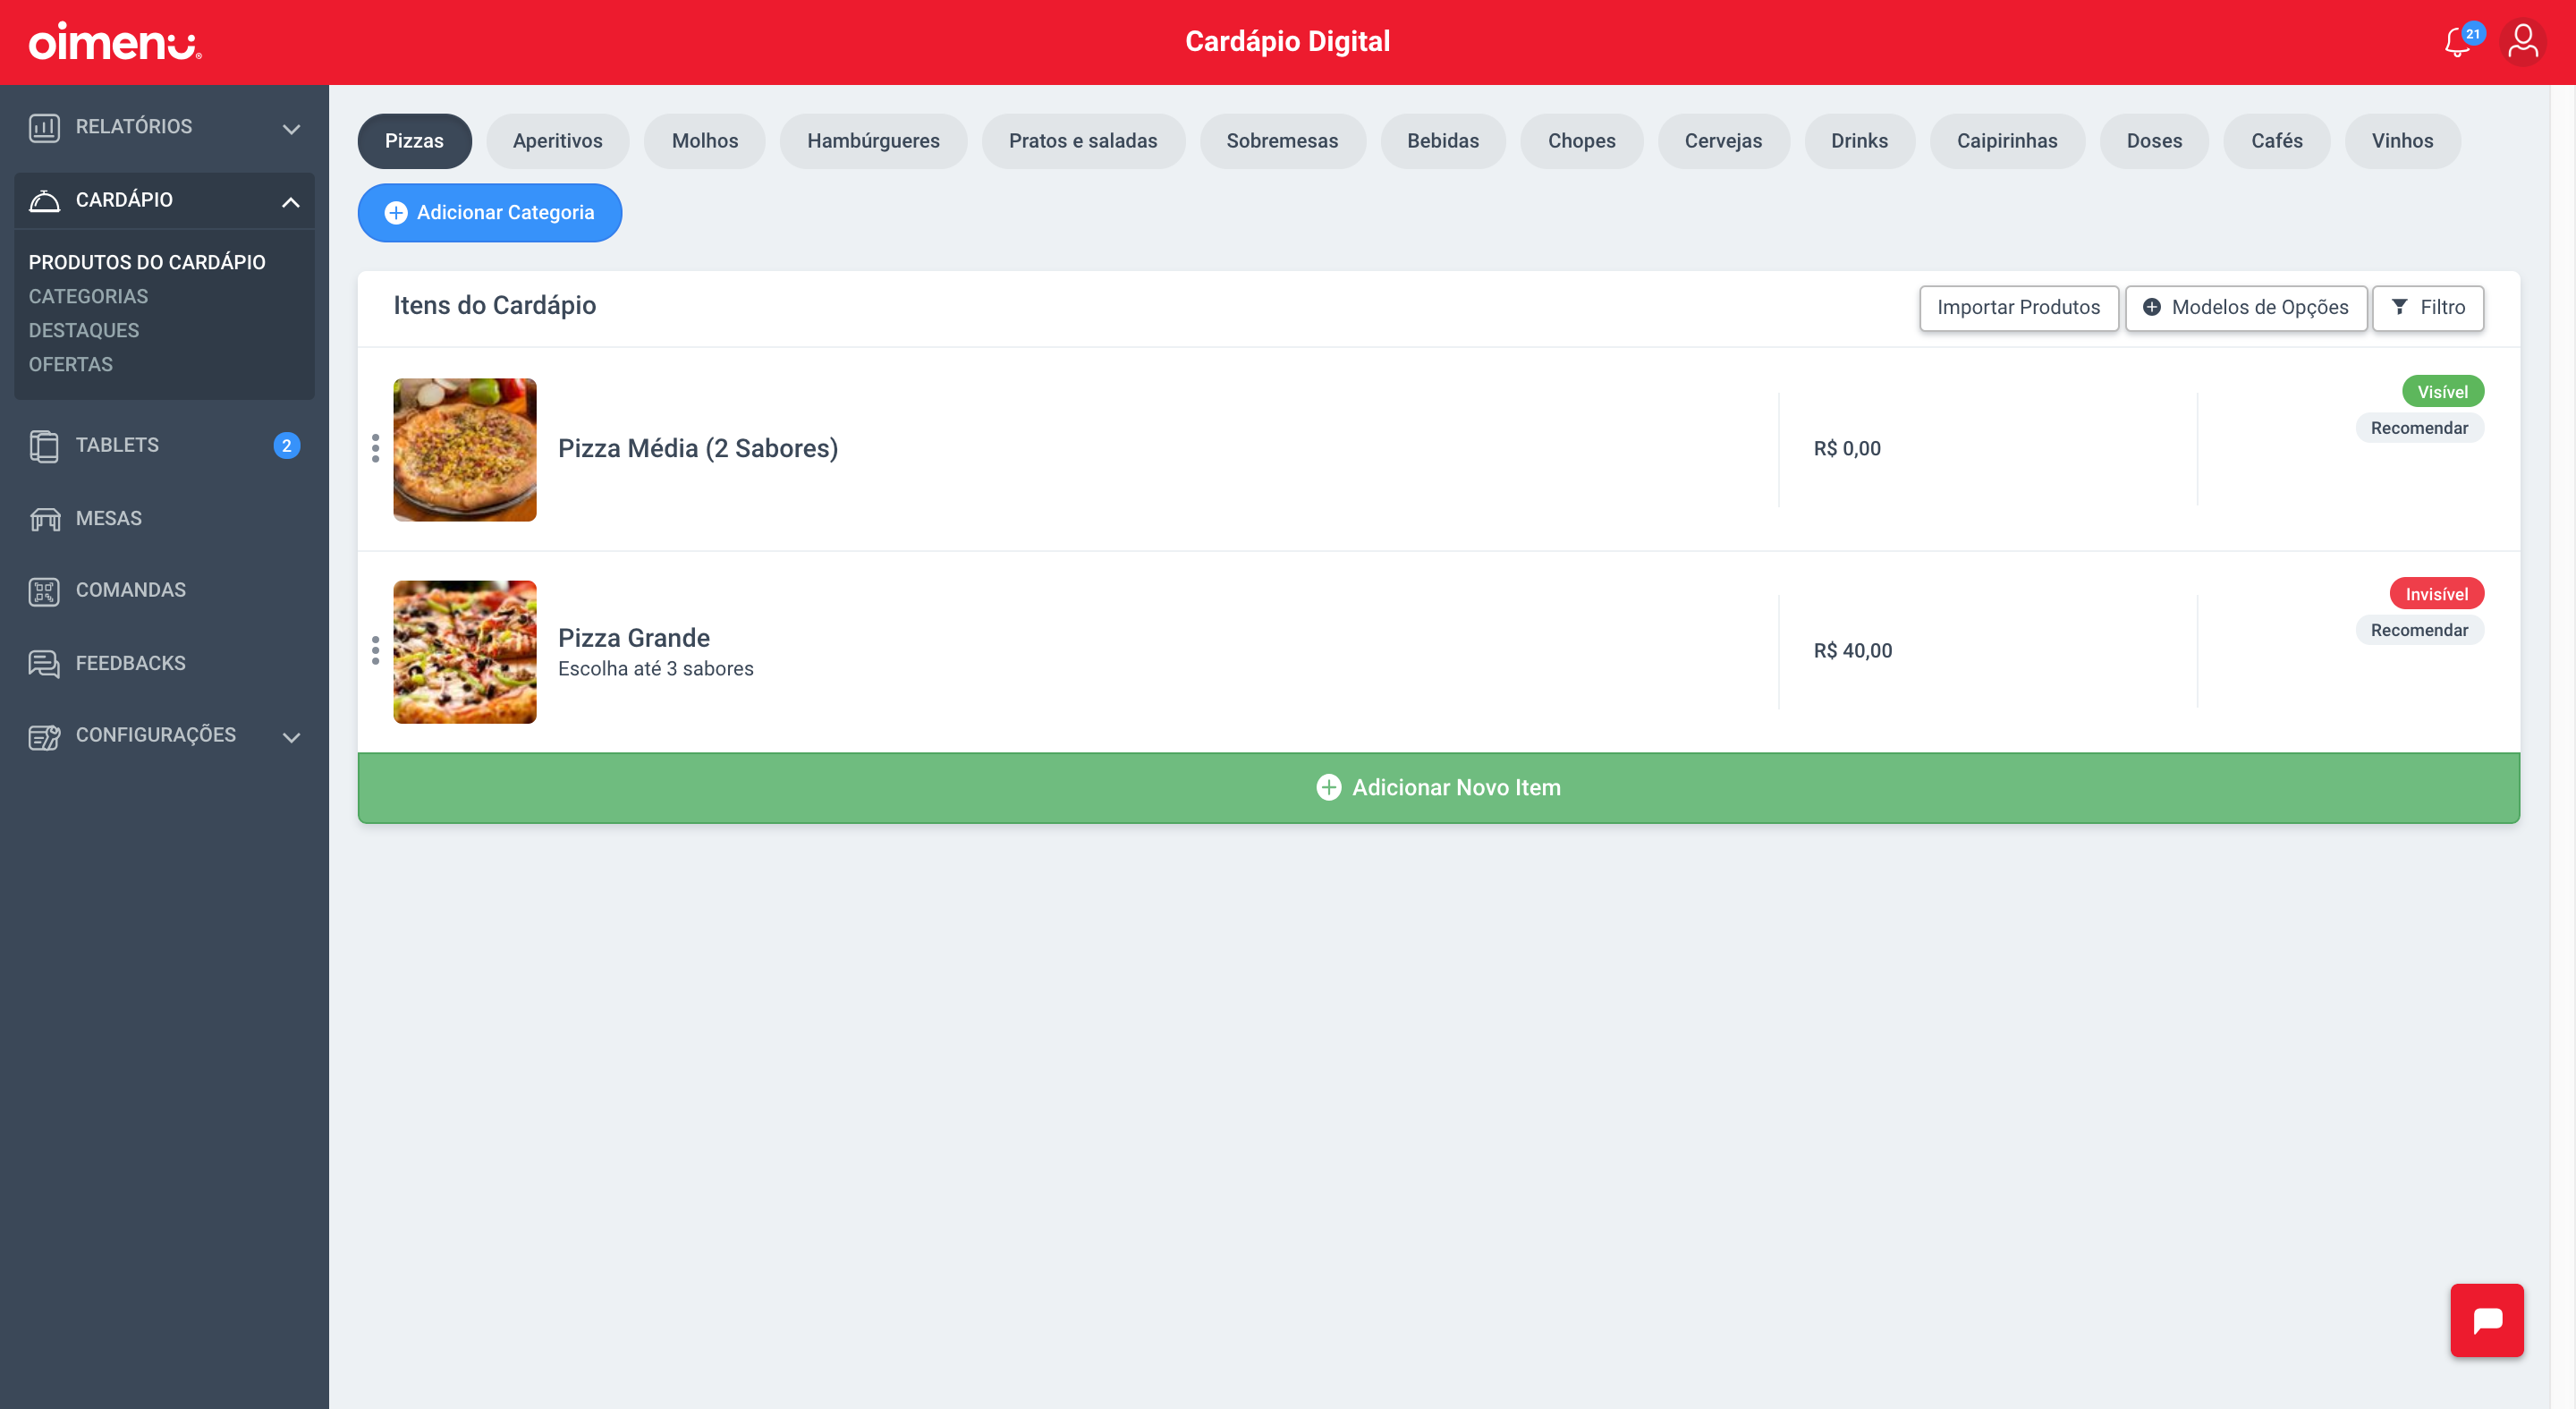
Task: Open the Pratos e saladas category
Action: (1083, 141)
